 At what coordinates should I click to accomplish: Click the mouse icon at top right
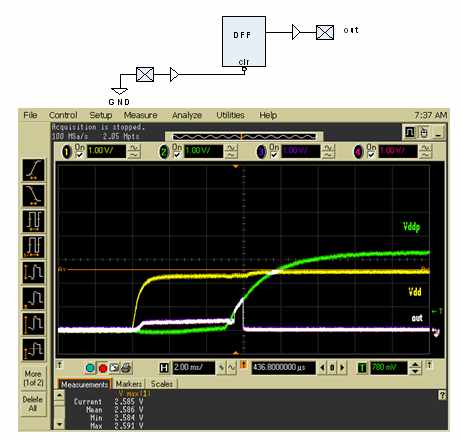(x=424, y=132)
